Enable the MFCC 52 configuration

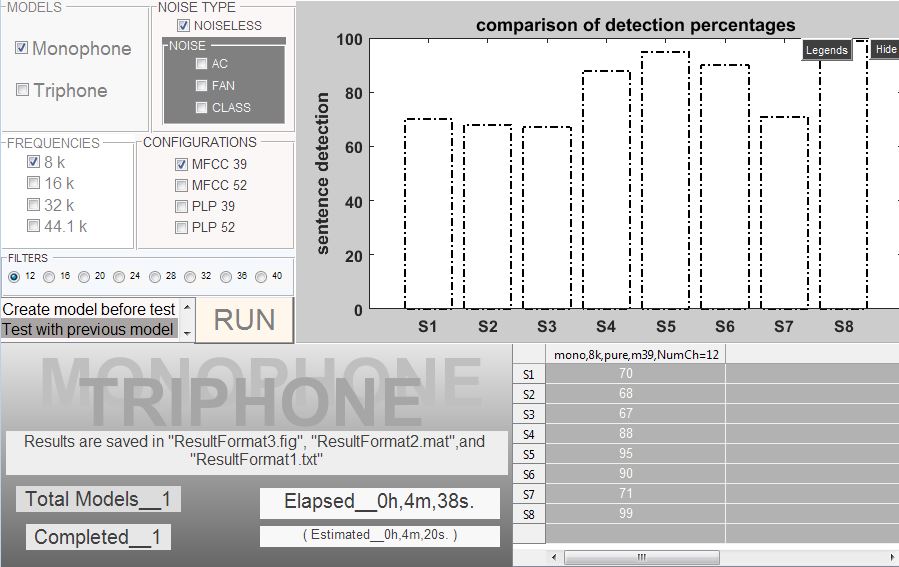point(181,185)
